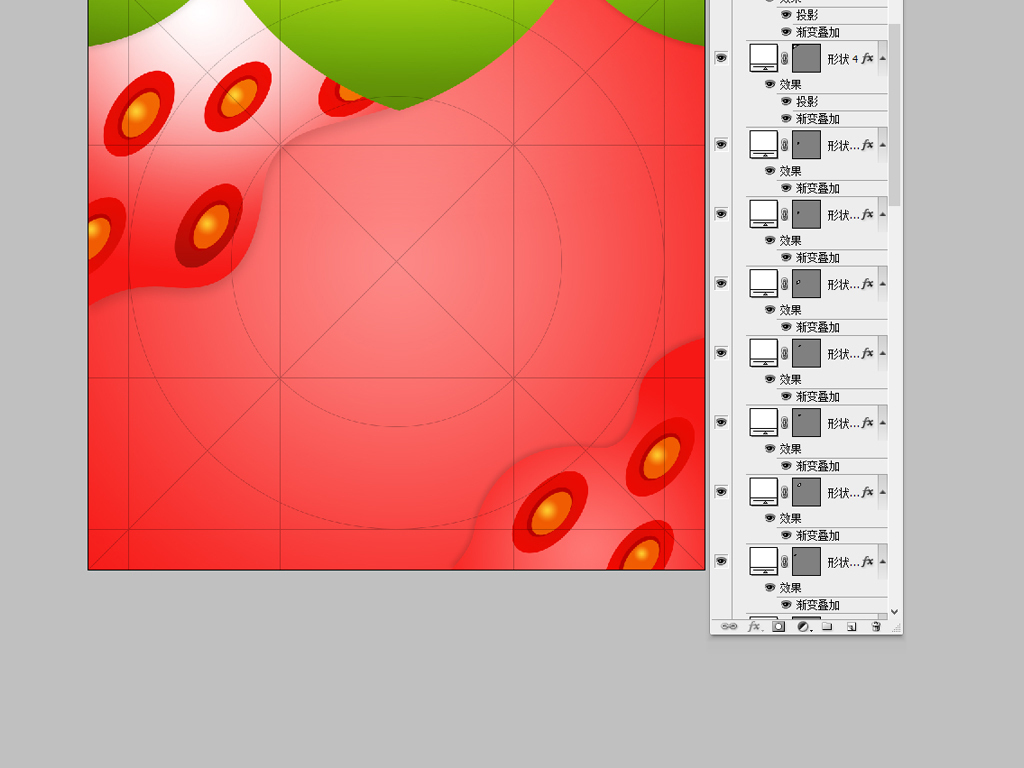Open the add layer style fx menu
1024x768 pixels.
754,626
